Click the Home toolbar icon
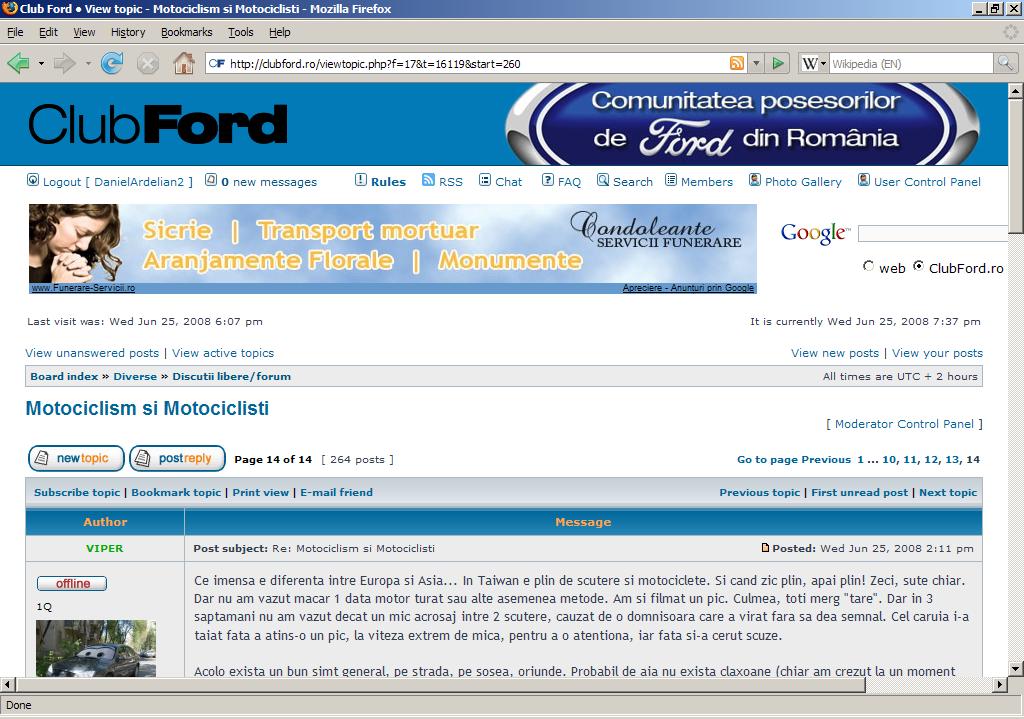This screenshot has width=1024, height=719. 184,63
